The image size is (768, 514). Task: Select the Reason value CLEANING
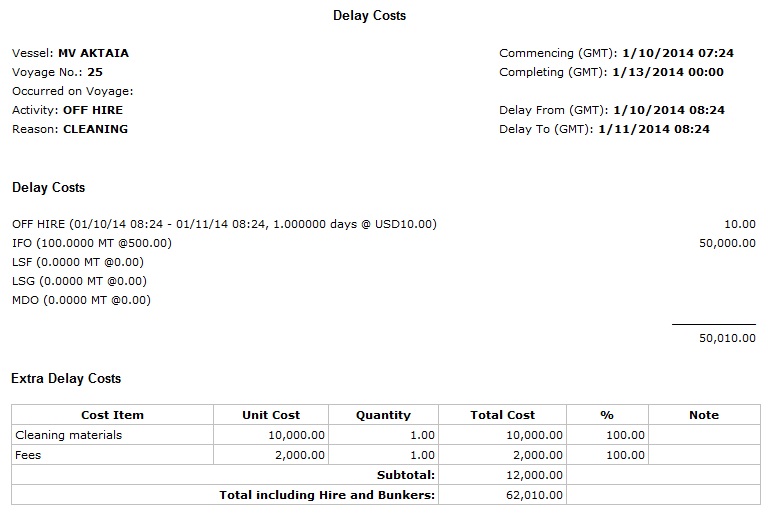(95, 129)
